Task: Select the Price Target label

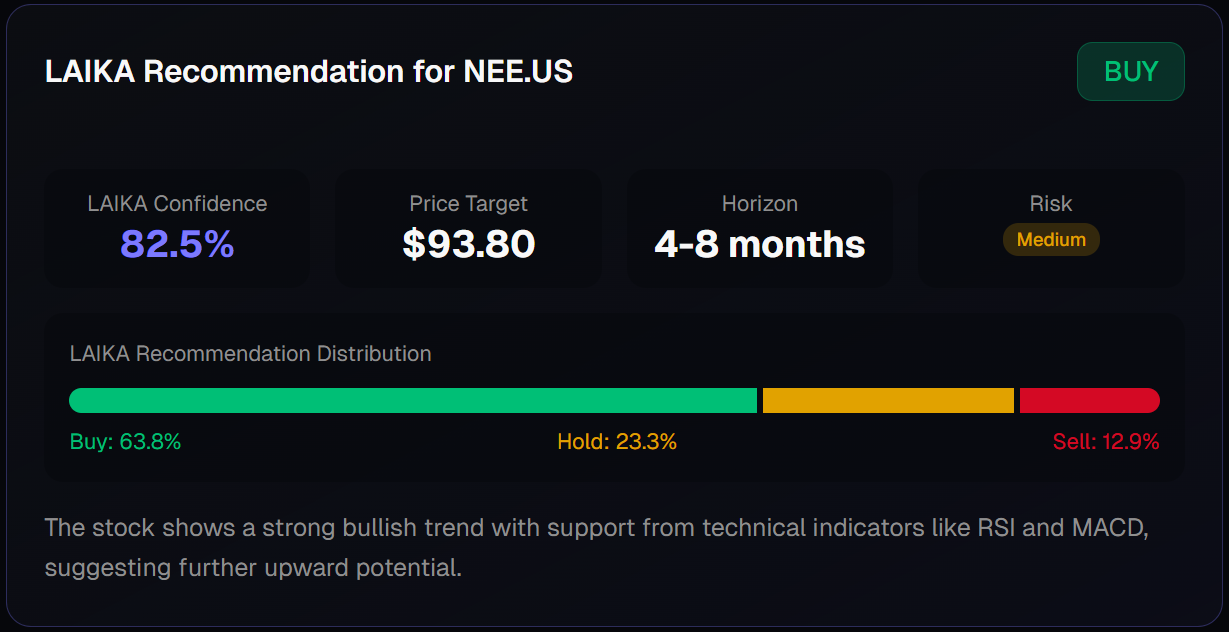Action: click(x=468, y=204)
